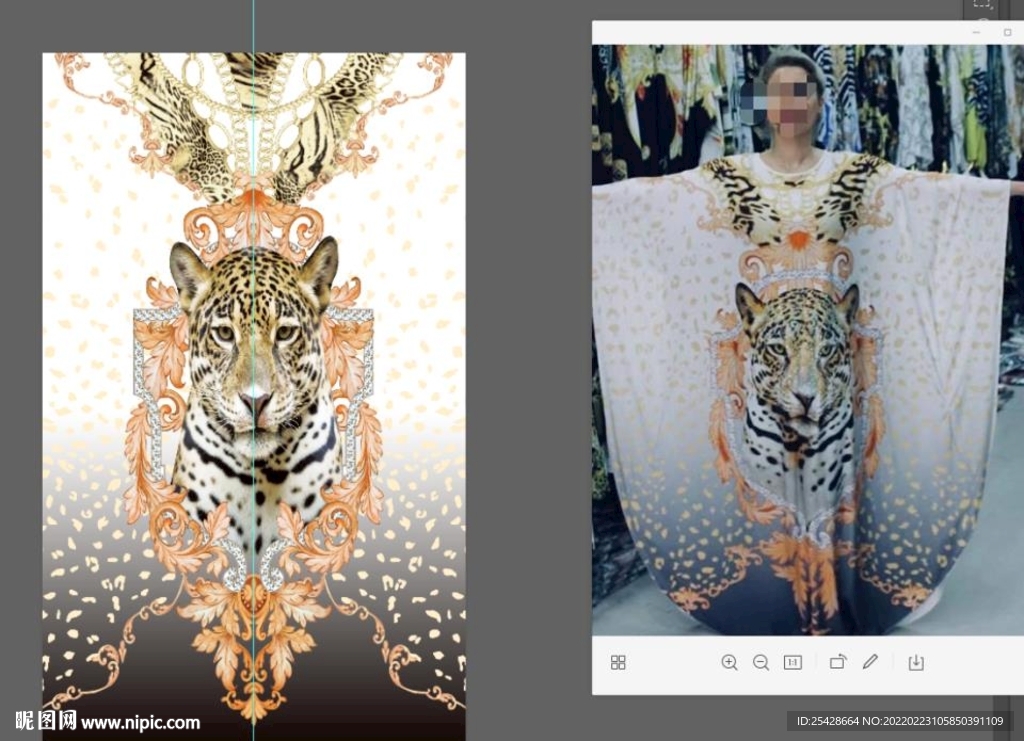Rotate the photo in the image viewer
This screenshot has width=1024, height=741.
click(838, 662)
